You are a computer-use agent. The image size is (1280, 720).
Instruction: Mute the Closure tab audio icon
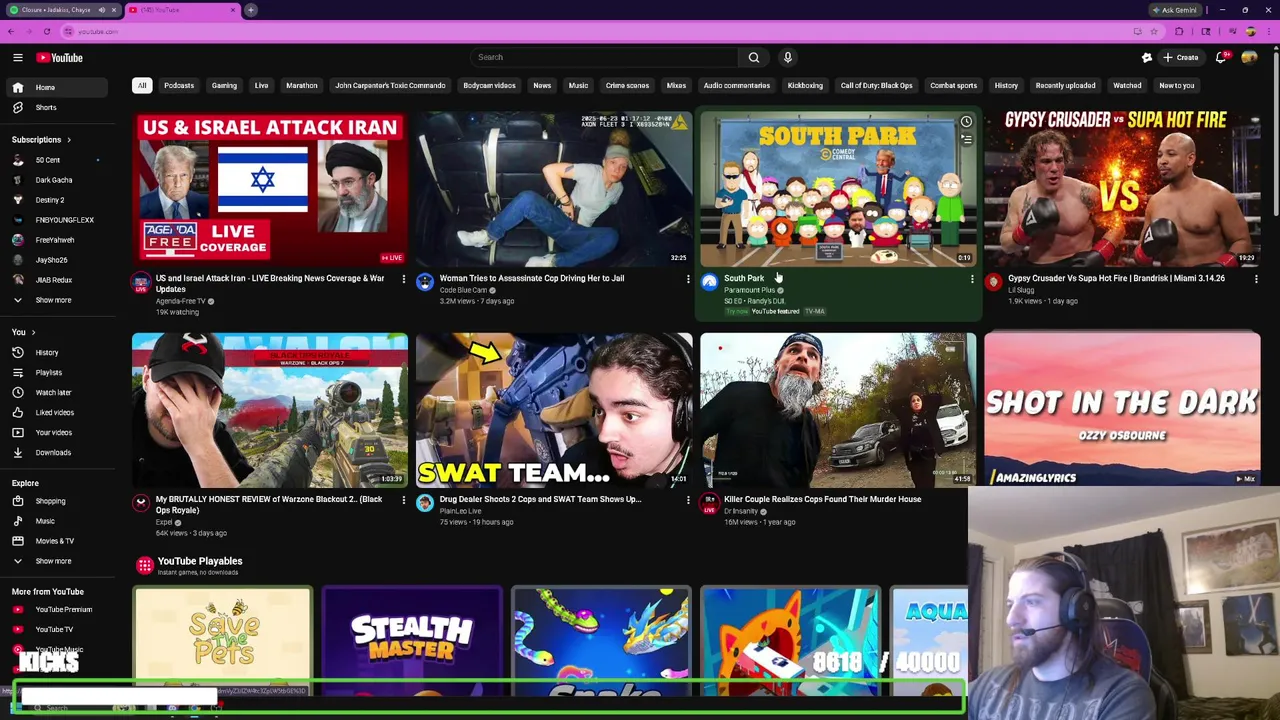tap(101, 10)
